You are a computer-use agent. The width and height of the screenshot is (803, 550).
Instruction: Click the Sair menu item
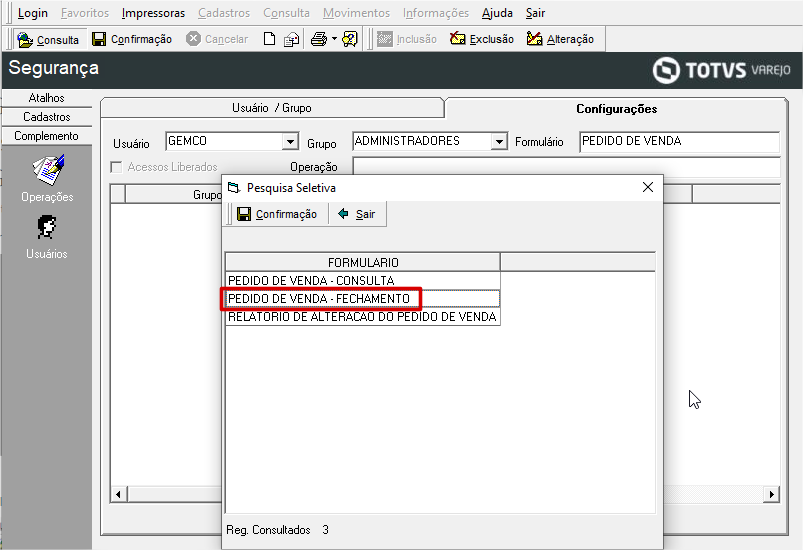pyautogui.click(x=535, y=13)
